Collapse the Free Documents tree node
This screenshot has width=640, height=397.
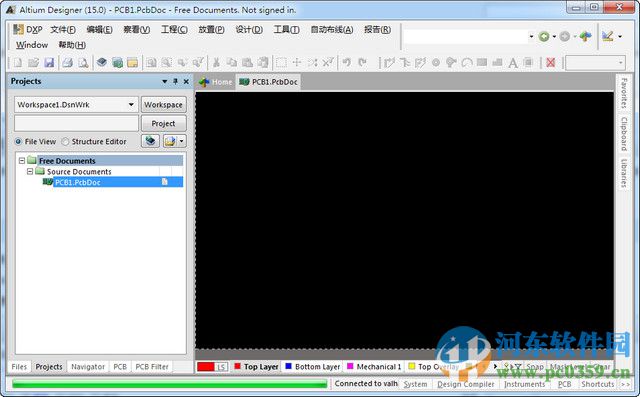pos(22,161)
